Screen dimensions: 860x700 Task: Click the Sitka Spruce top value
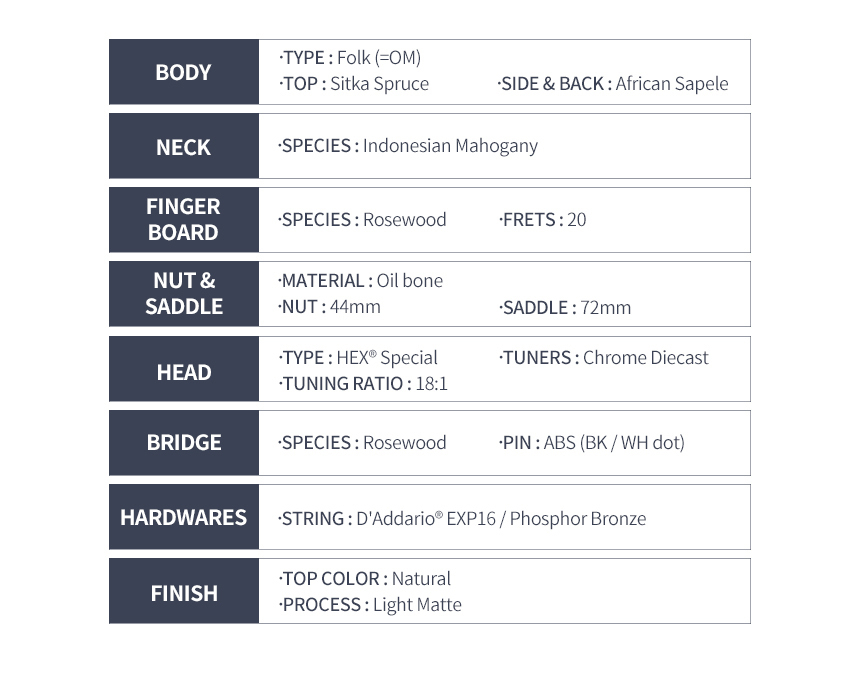coord(380,84)
